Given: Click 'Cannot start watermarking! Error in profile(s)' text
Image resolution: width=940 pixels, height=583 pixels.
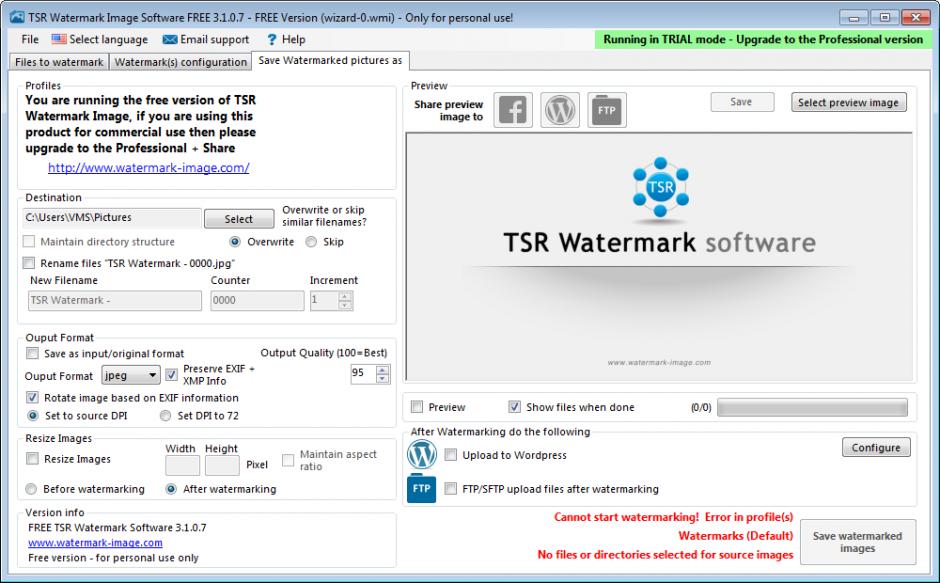Looking at the screenshot, I should coord(673,517).
